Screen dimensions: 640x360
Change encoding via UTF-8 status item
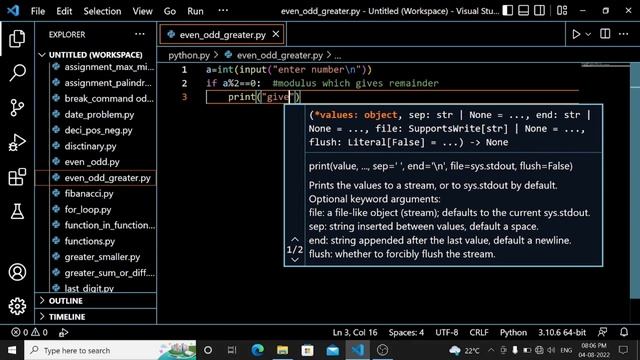pos(447,332)
